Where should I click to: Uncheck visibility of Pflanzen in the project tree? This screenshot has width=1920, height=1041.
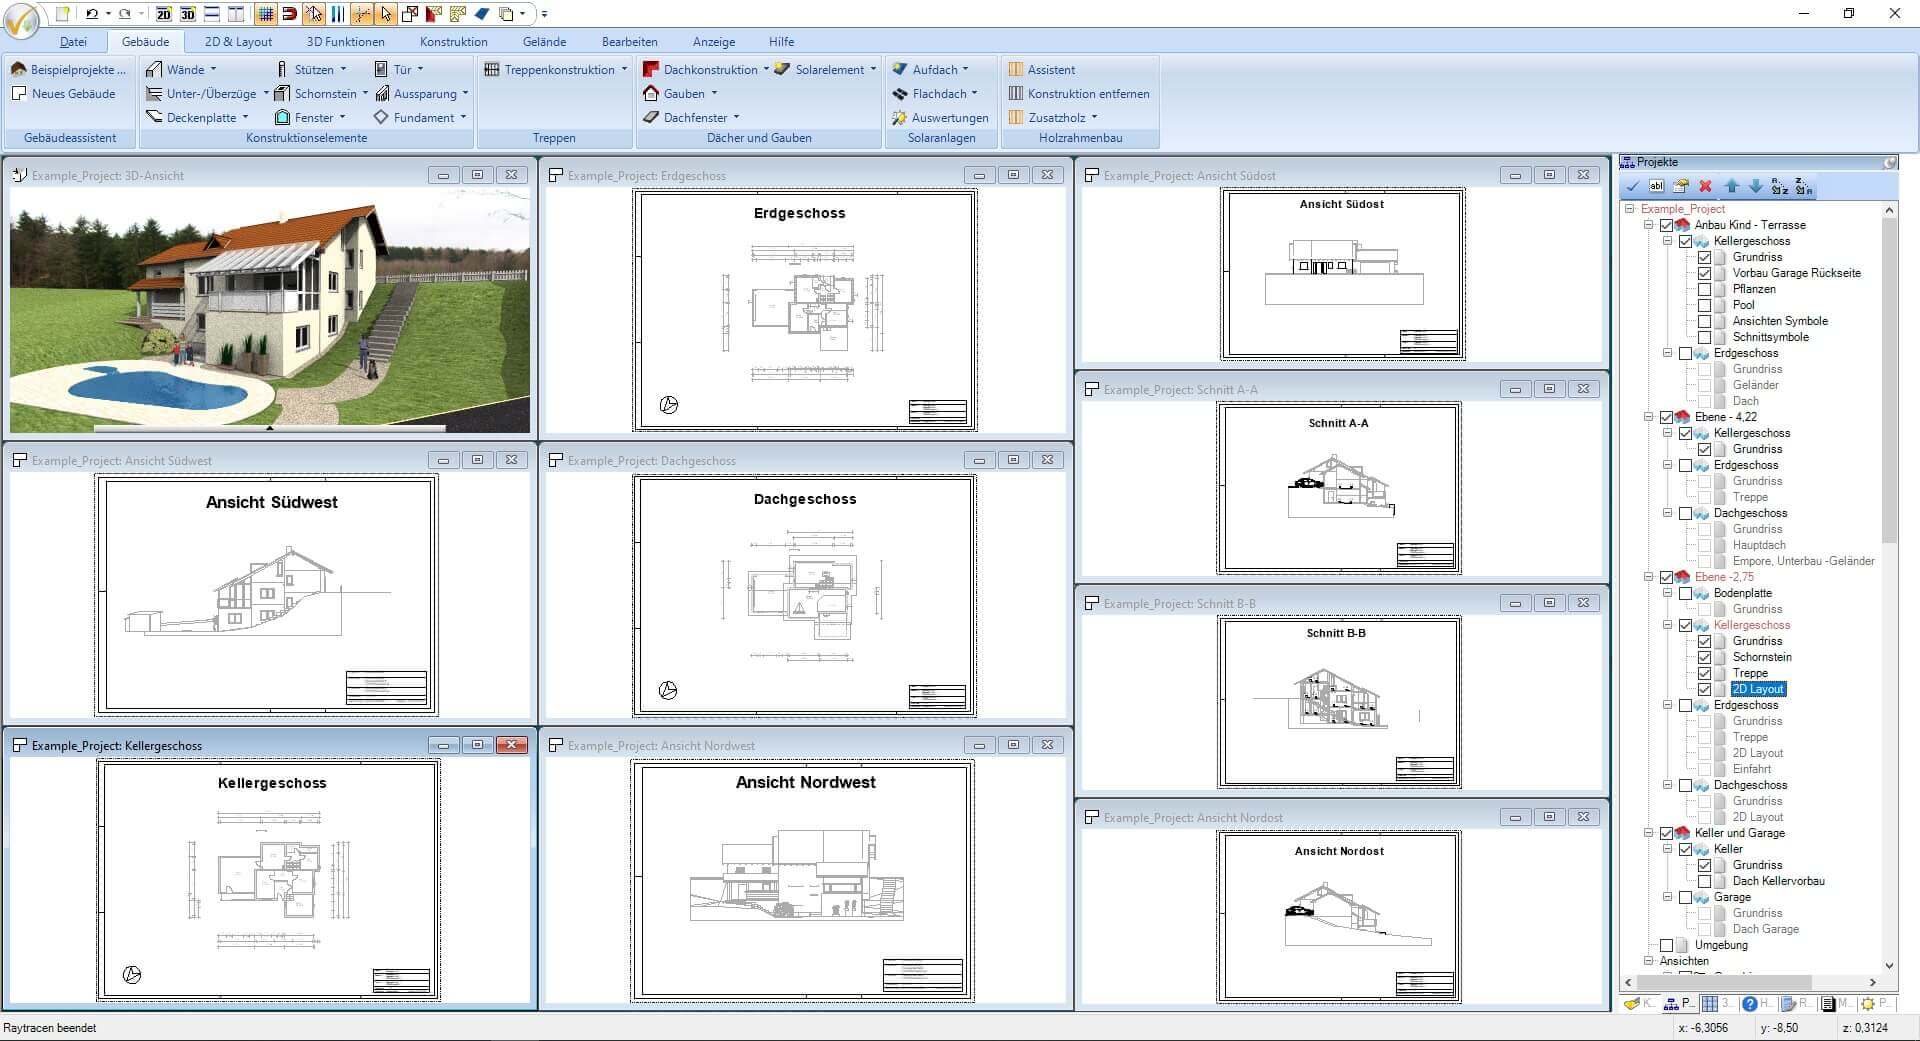[1706, 289]
